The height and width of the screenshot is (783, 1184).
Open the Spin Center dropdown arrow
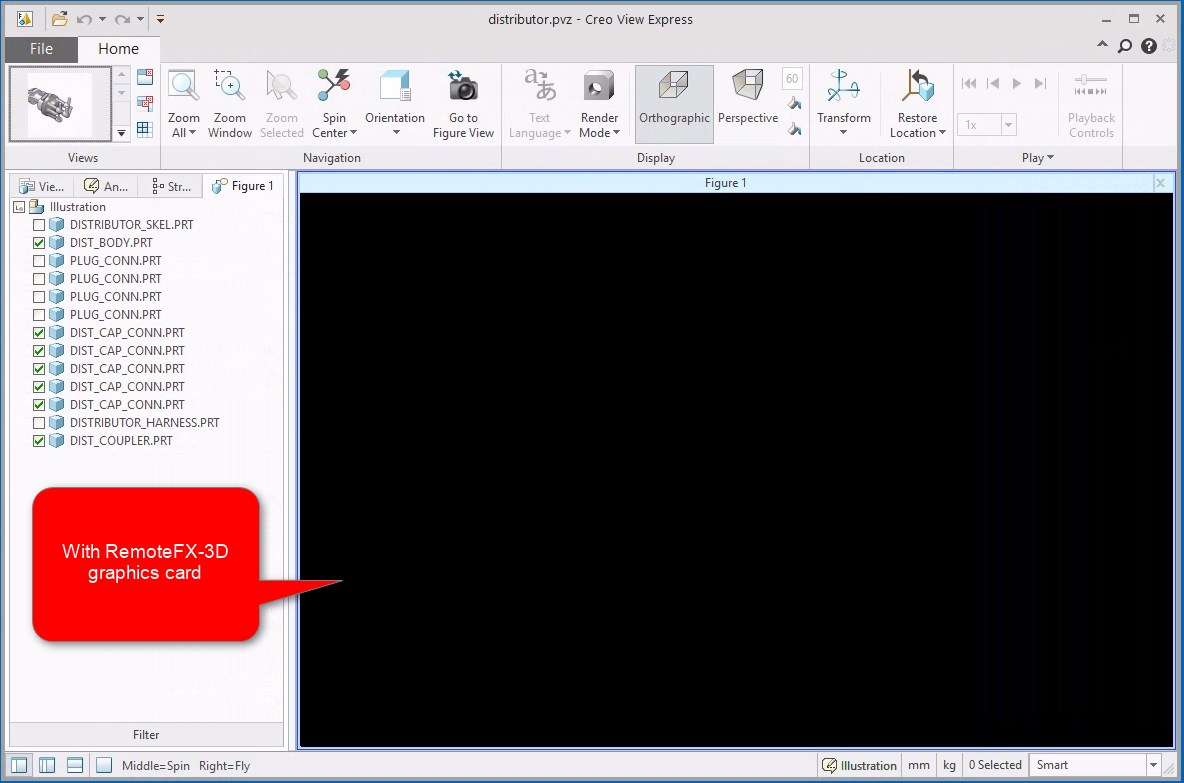coord(353,133)
